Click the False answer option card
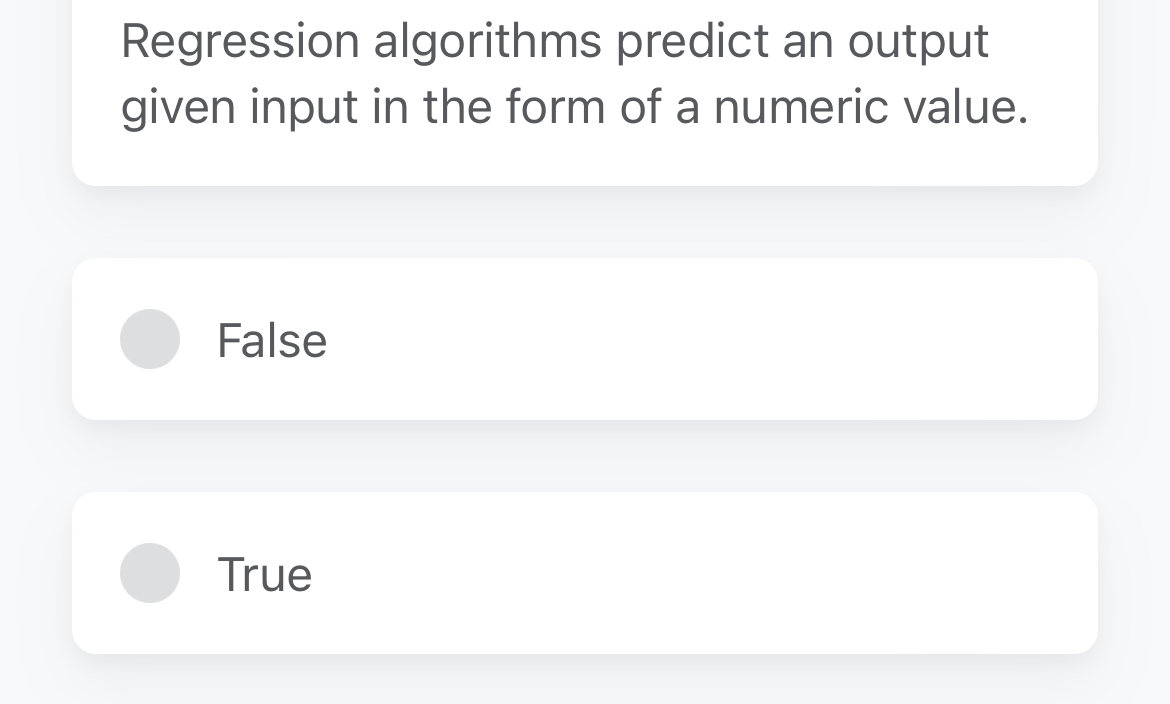Image resolution: width=1170 pixels, height=704 pixels. point(585,339)
